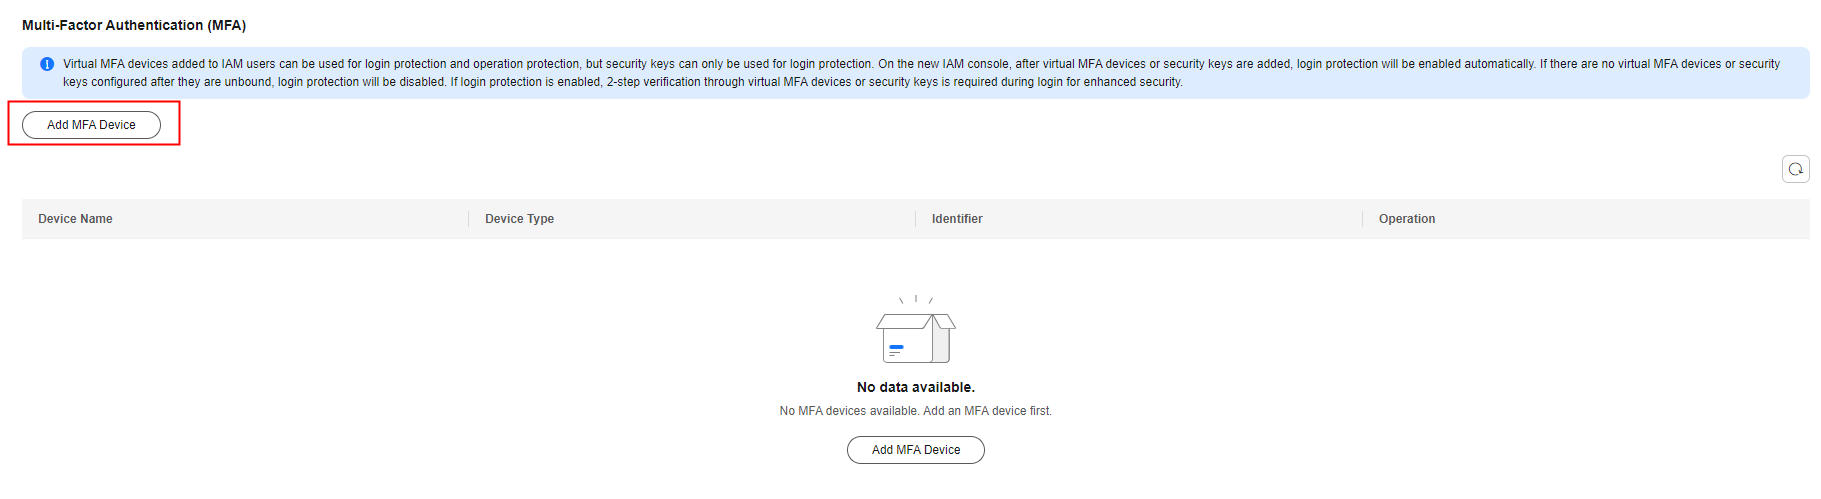Click the "No data available." message
This screenshot has width=1821, height=499.
(x=915, y=387)
